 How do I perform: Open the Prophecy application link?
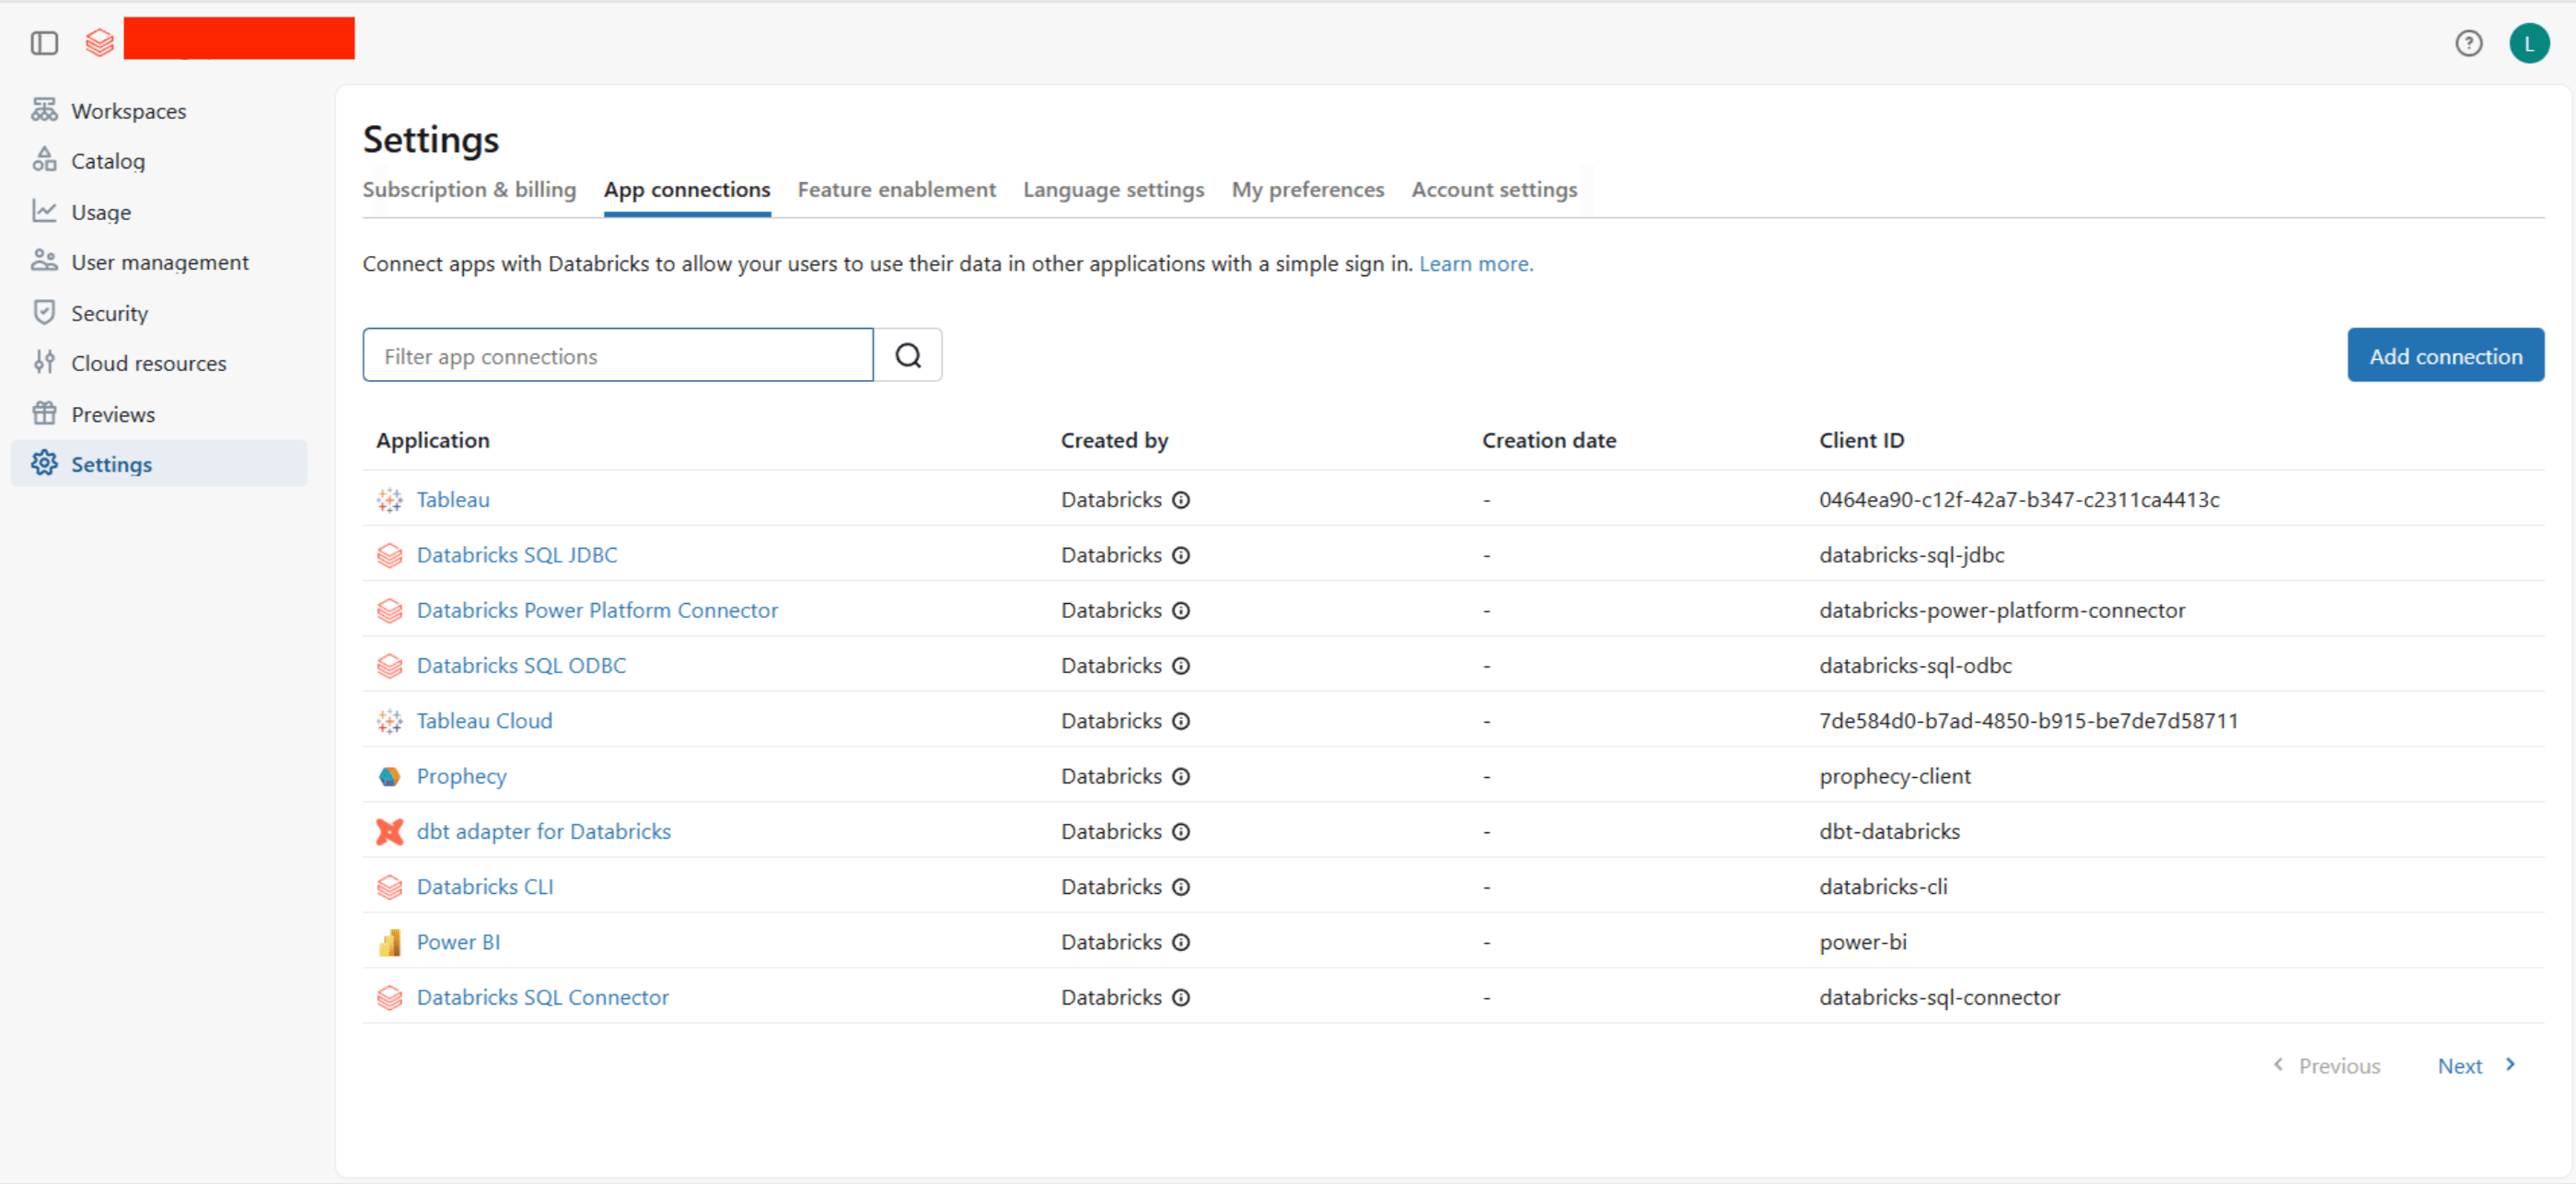click(x=461, y=776)
